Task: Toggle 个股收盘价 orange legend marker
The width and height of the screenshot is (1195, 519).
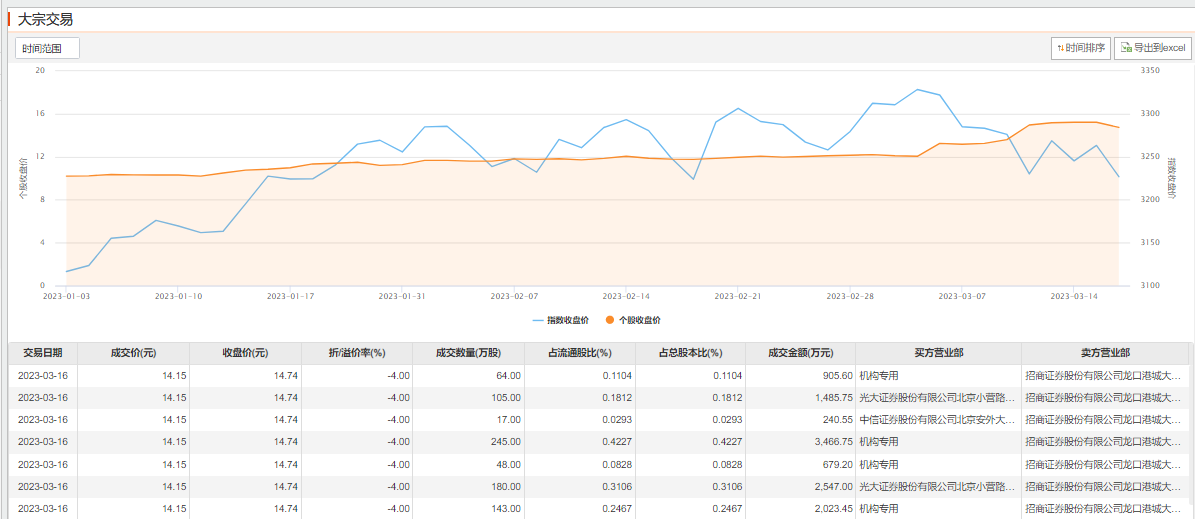Action: tap(610, 320)
